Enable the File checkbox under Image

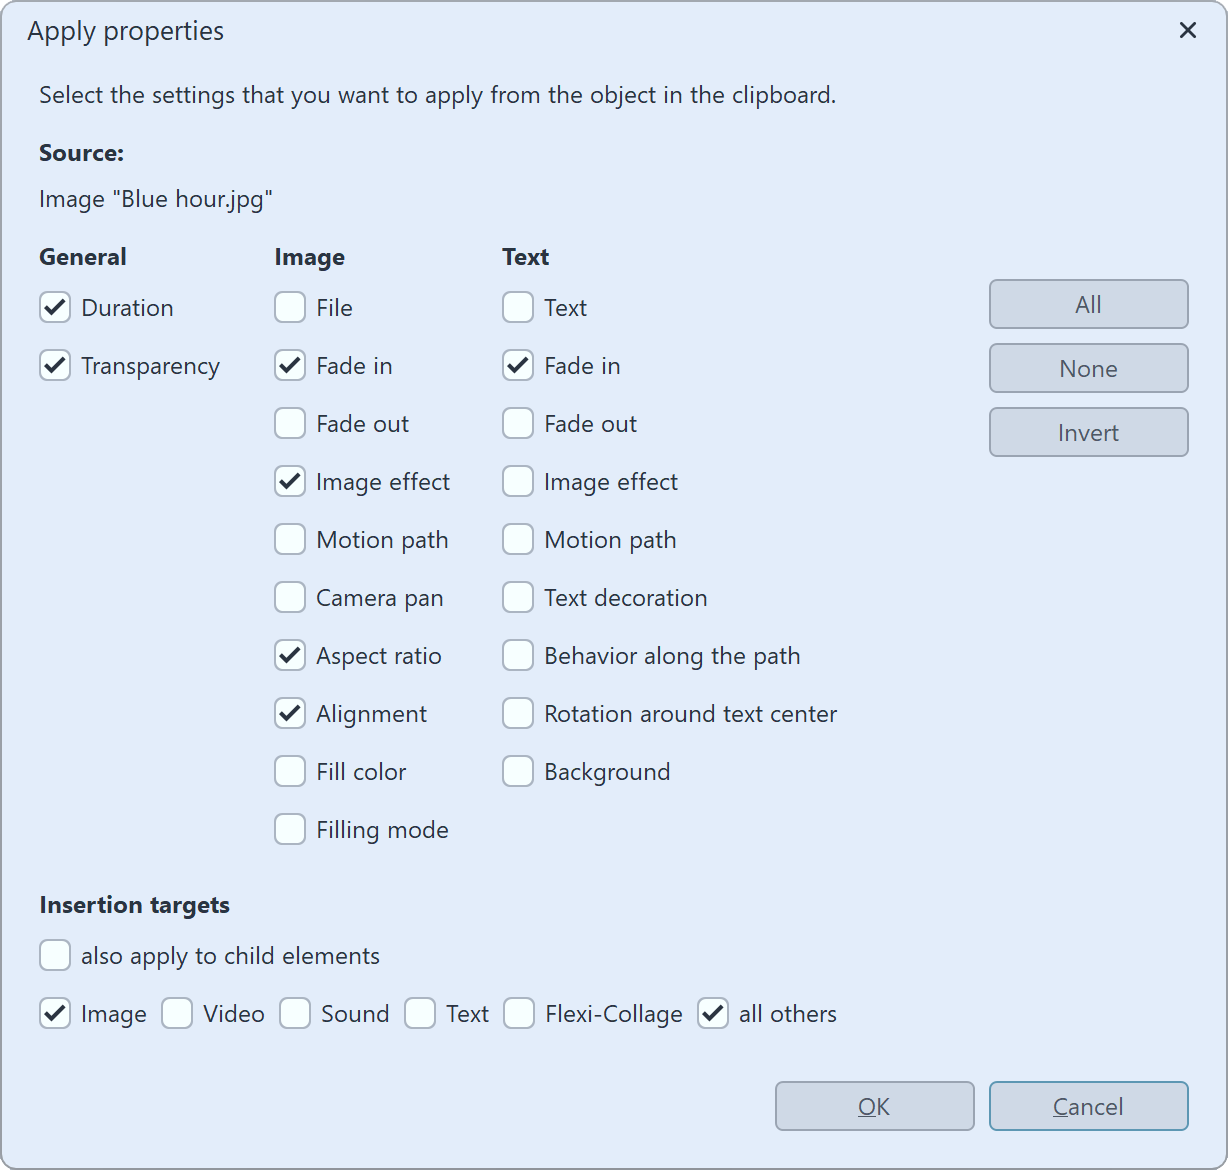click(x=289, y=307)
